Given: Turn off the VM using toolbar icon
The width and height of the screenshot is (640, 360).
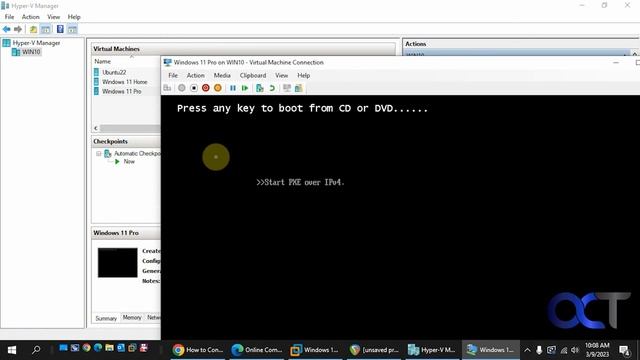Looking at the screenshot, I should tap(194, 88).
